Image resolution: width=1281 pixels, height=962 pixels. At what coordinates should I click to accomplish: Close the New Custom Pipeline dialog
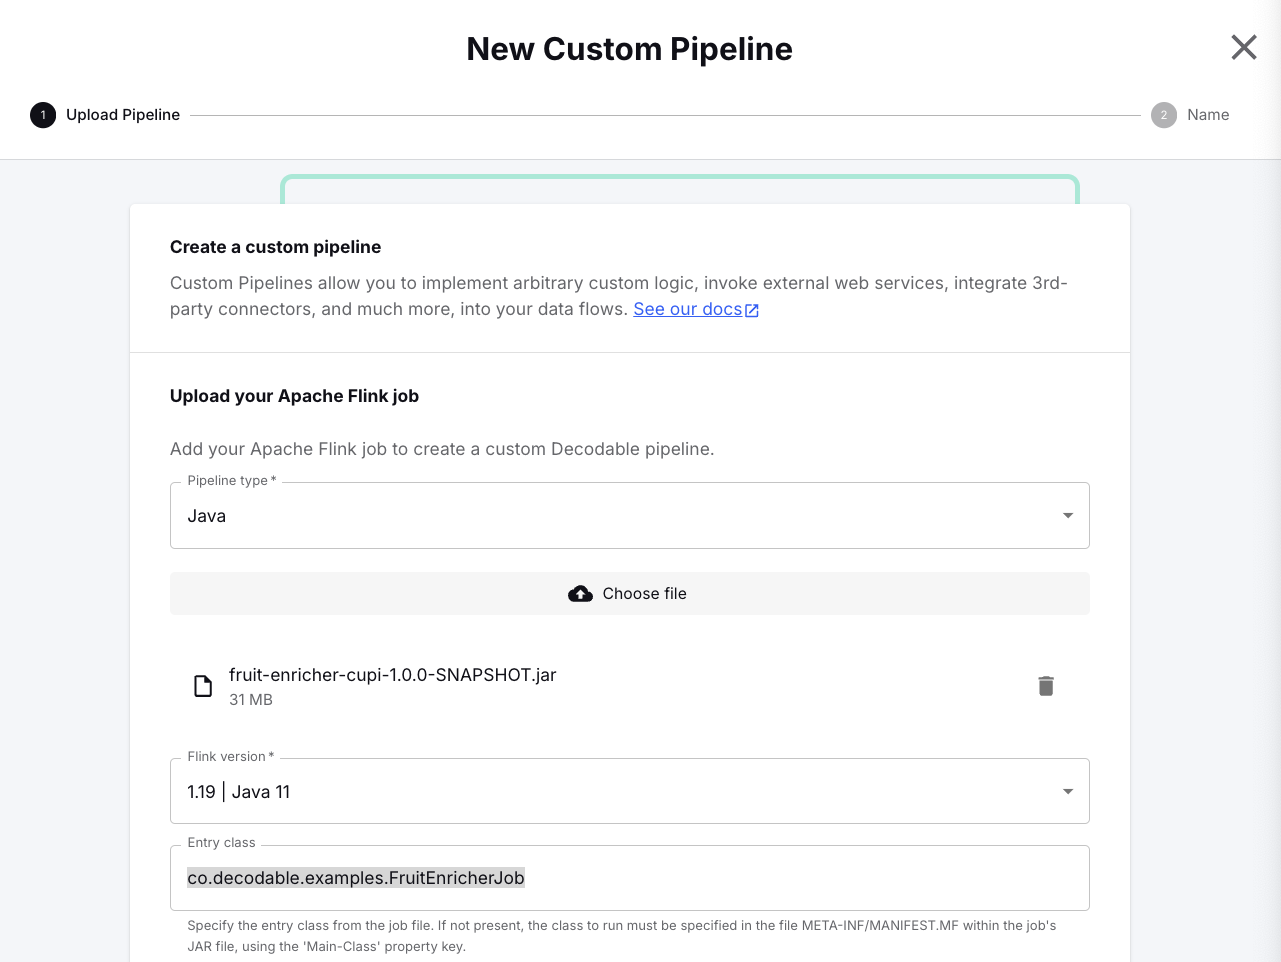pos(1243,47)
